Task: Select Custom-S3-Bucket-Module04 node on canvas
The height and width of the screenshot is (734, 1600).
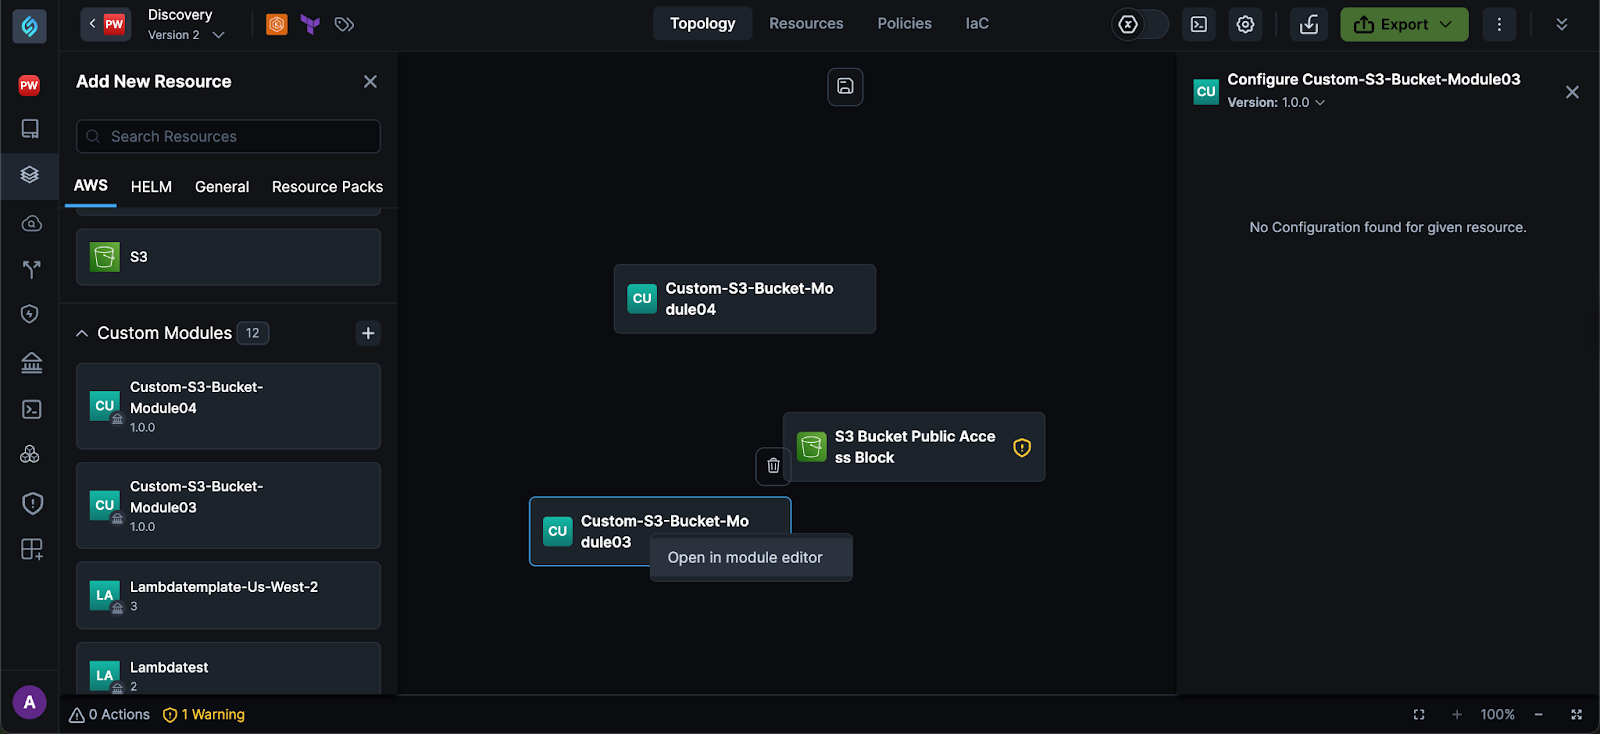Action: [745, 299]
